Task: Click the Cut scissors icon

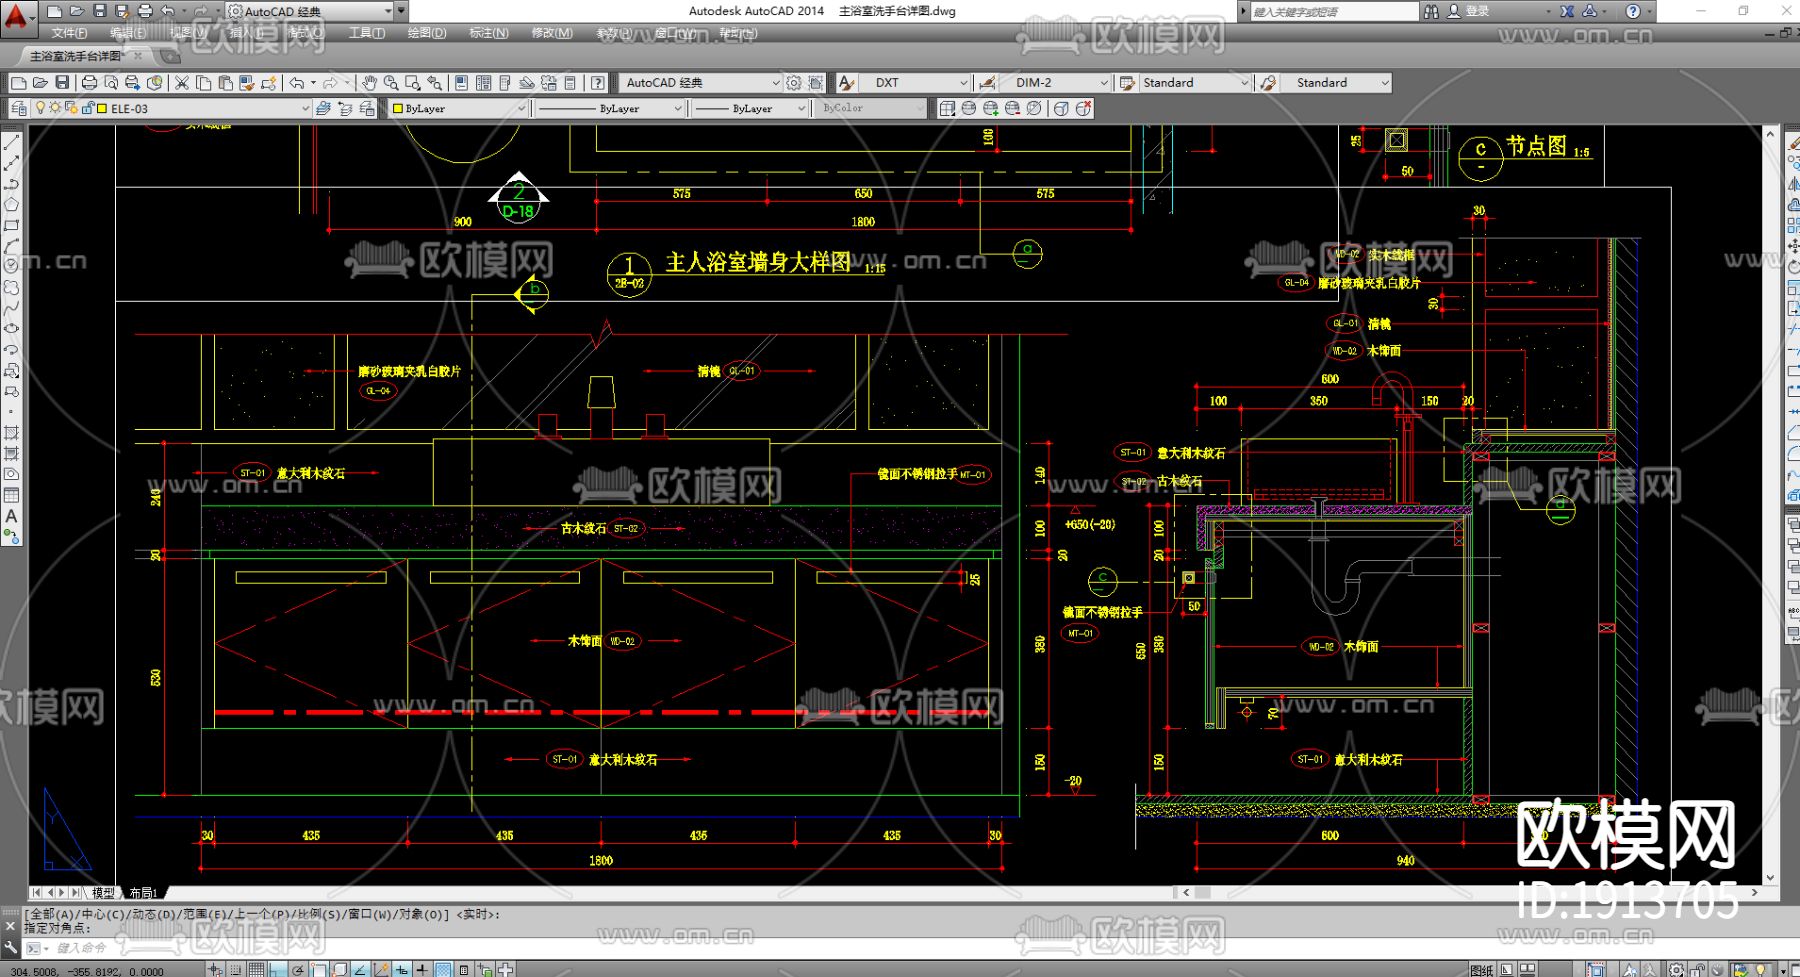Action: pos(182,83)
